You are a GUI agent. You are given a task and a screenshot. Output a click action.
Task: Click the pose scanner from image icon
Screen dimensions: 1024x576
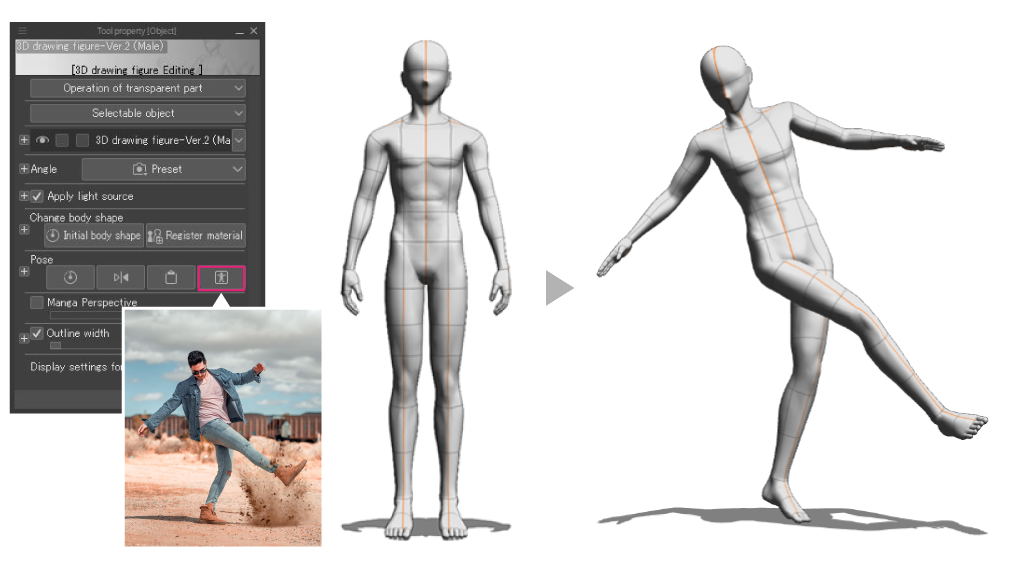click(x=221, y=277)
